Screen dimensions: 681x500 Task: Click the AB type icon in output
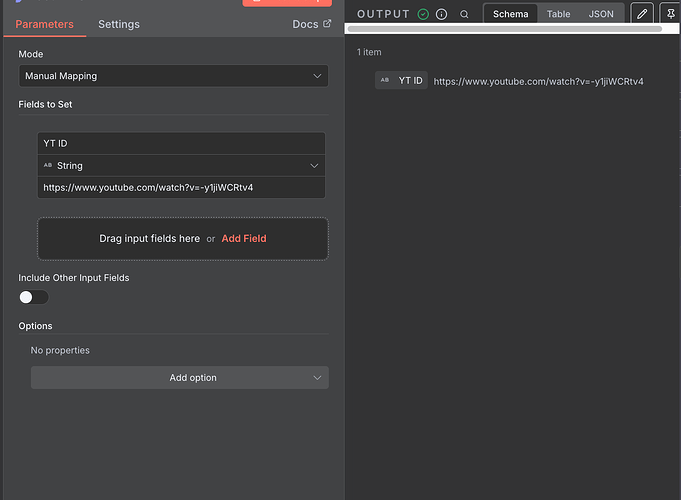click(x=385, y=81)
